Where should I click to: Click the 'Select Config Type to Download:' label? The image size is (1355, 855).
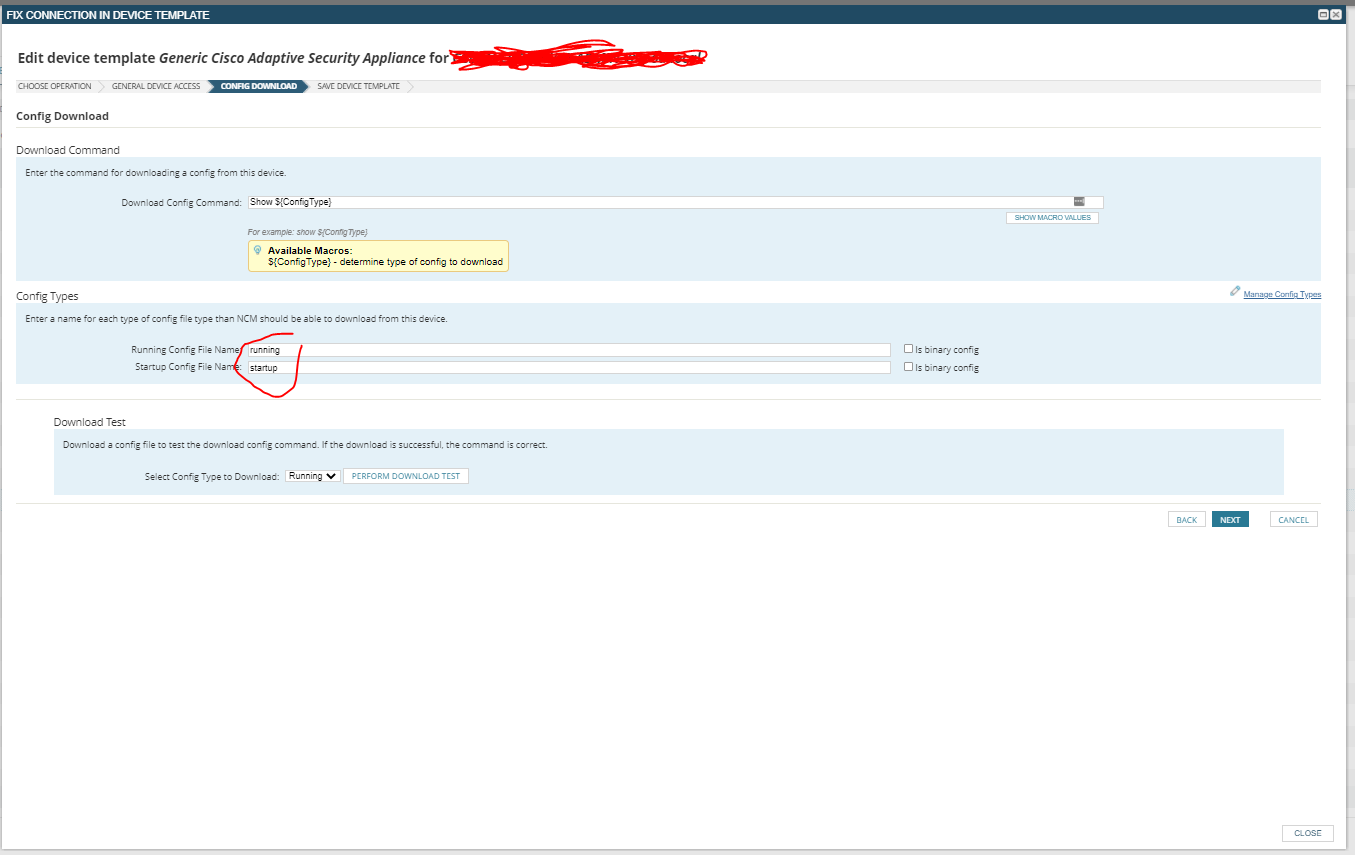(212, 477)
